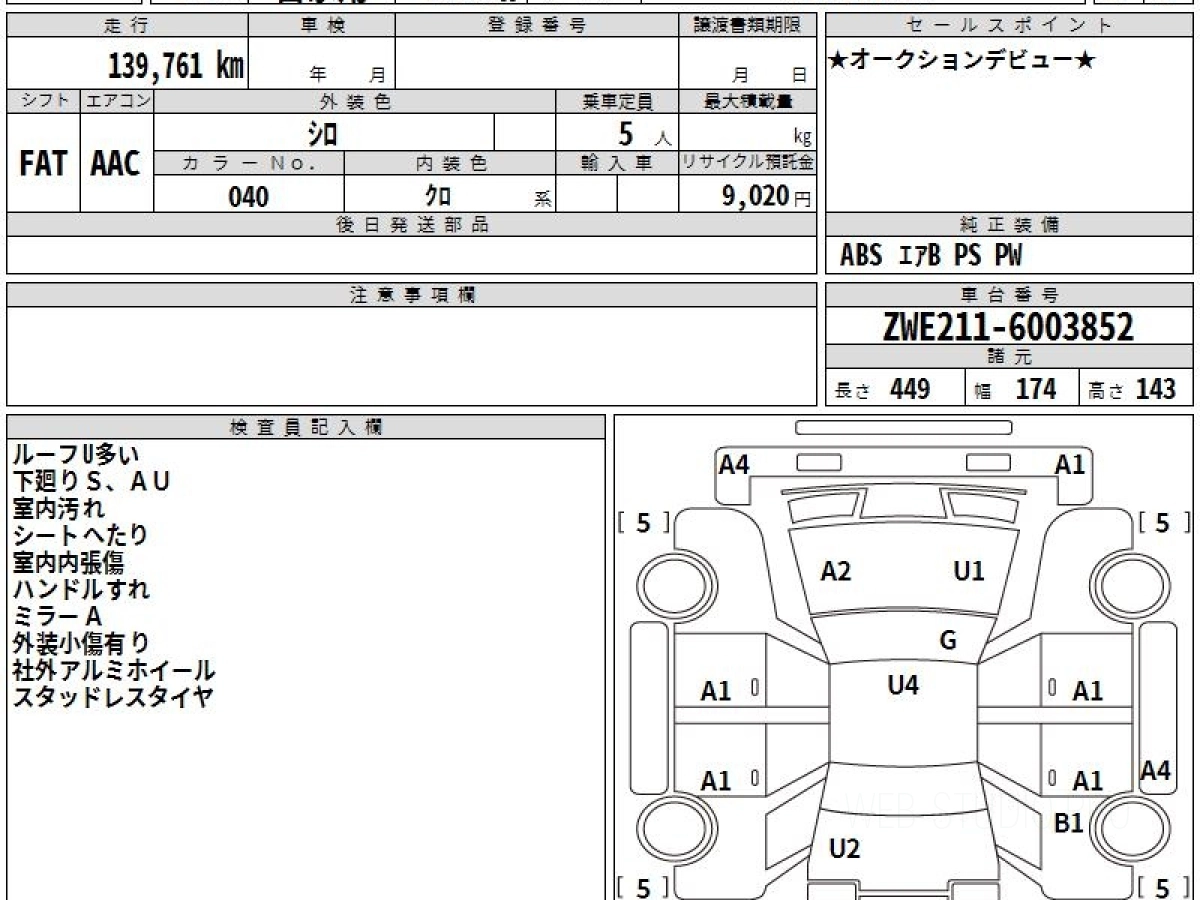Click the 室内汚れ note line

pyautogui.click(x=58, y=509)
